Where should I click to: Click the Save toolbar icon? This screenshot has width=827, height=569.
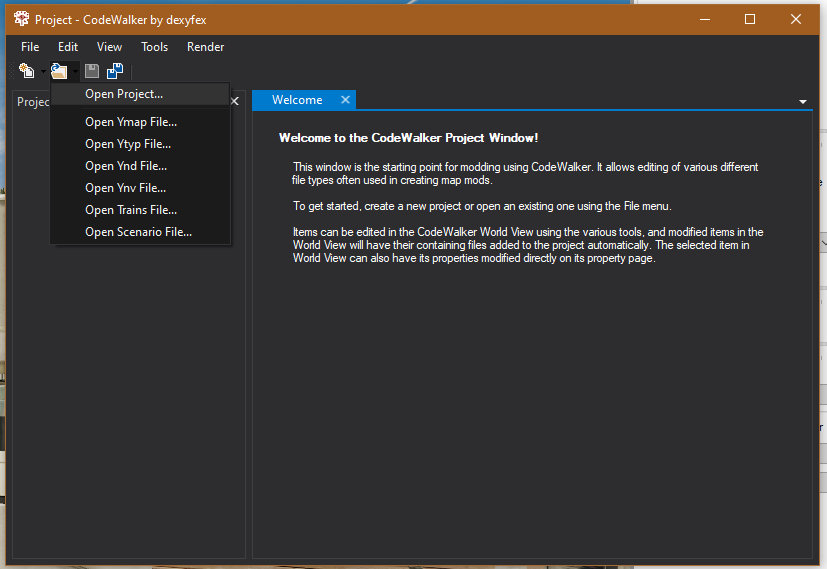click(92, 71)
